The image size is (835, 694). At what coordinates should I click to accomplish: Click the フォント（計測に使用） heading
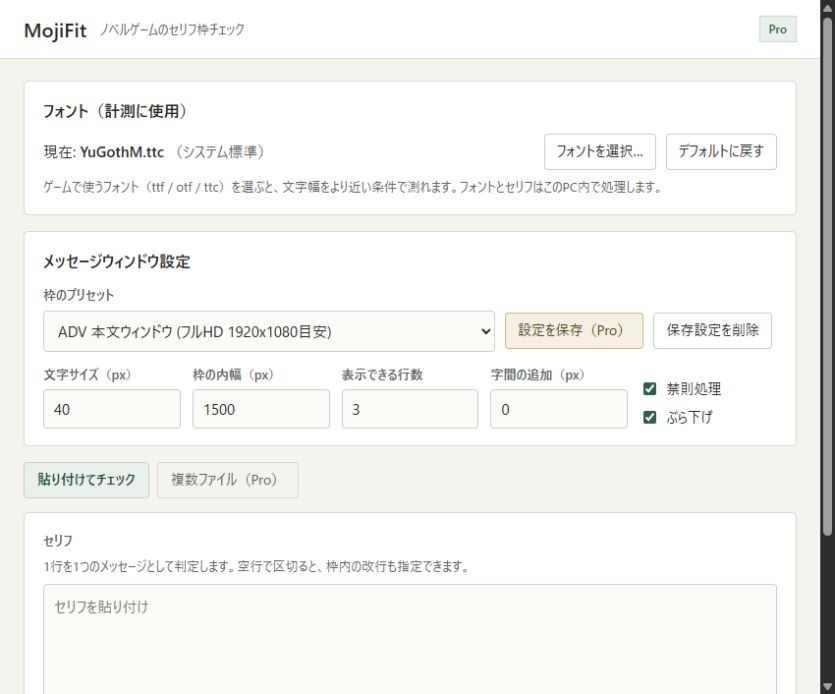[115, 111]
